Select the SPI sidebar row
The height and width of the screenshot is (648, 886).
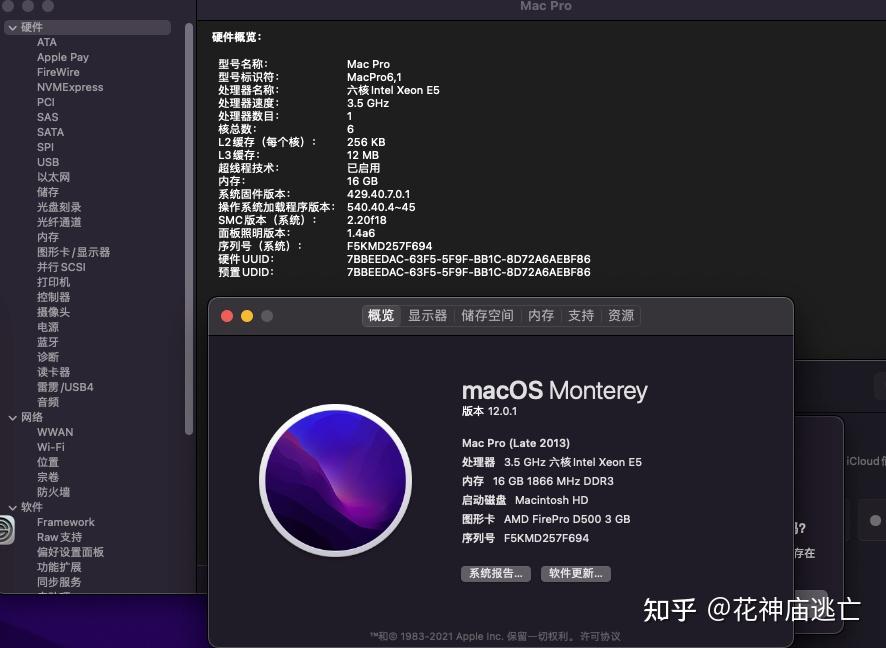point(45,147)
